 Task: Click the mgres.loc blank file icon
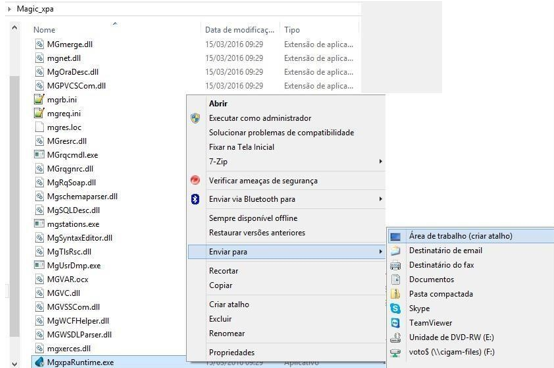tap(39, 127)
